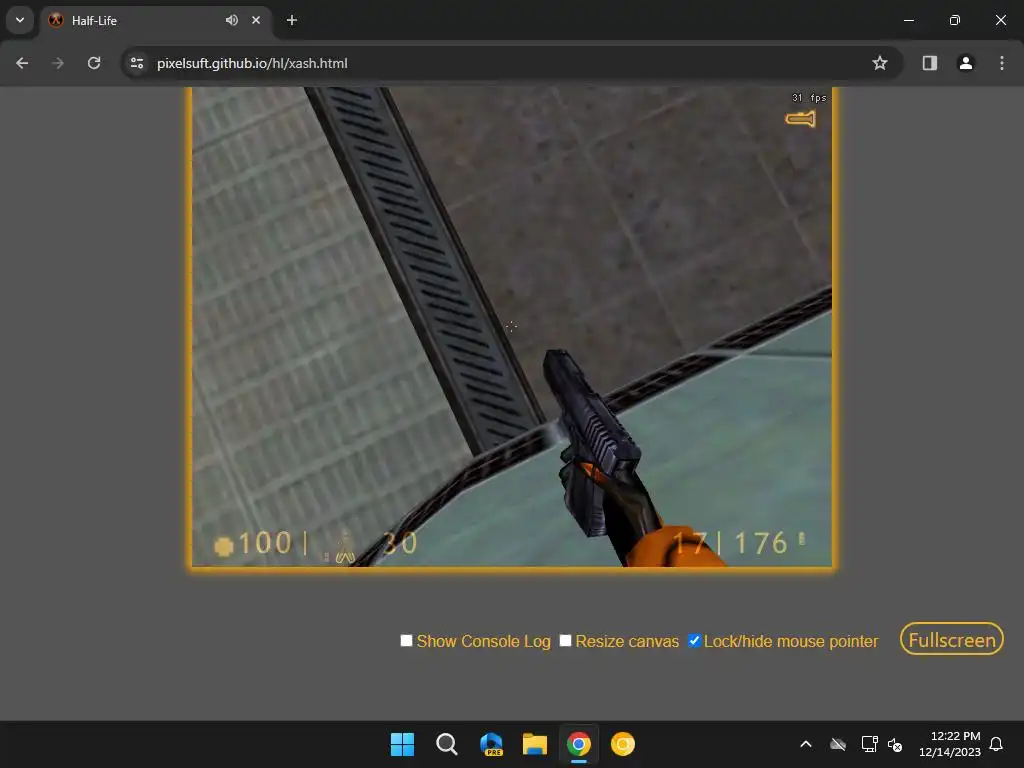1024x768 pixels.
Task: Bookmark this page with the star
Action: [x=880, y=63]
